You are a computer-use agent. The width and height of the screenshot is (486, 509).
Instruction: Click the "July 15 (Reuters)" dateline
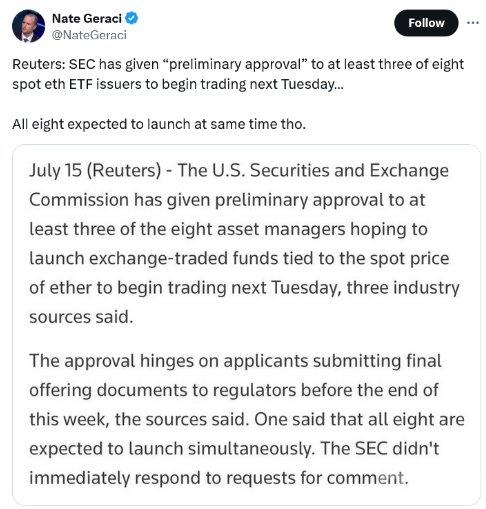click(95, 170)
